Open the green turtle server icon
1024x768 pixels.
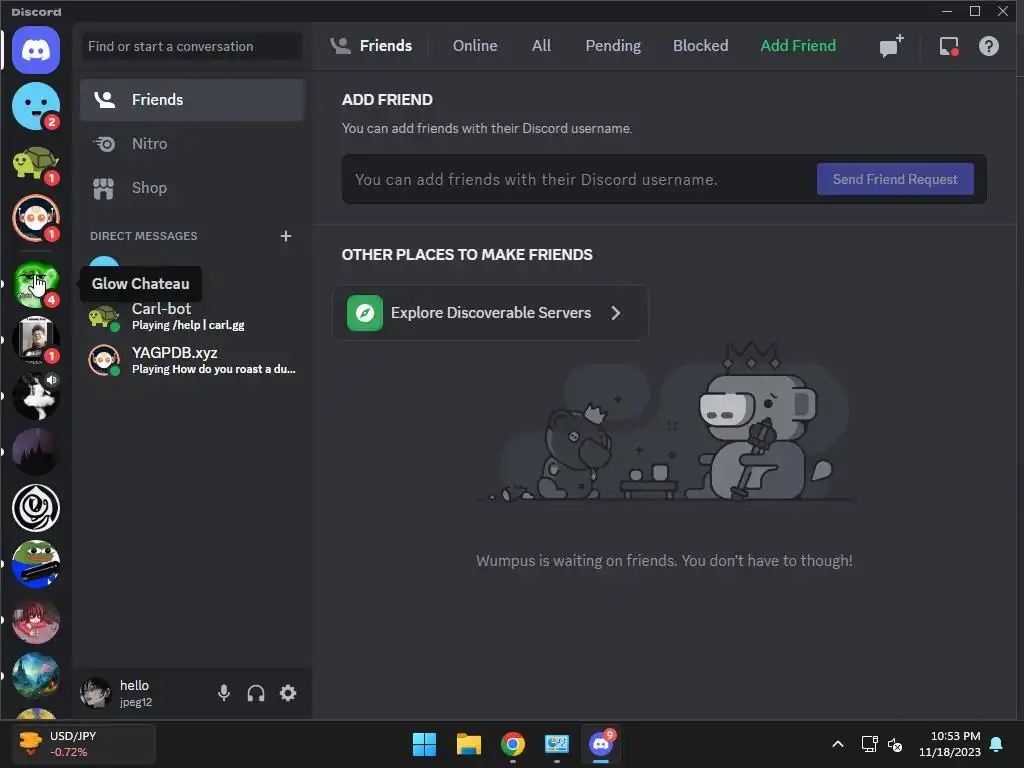pyautogui.click(x=36, y=163)
